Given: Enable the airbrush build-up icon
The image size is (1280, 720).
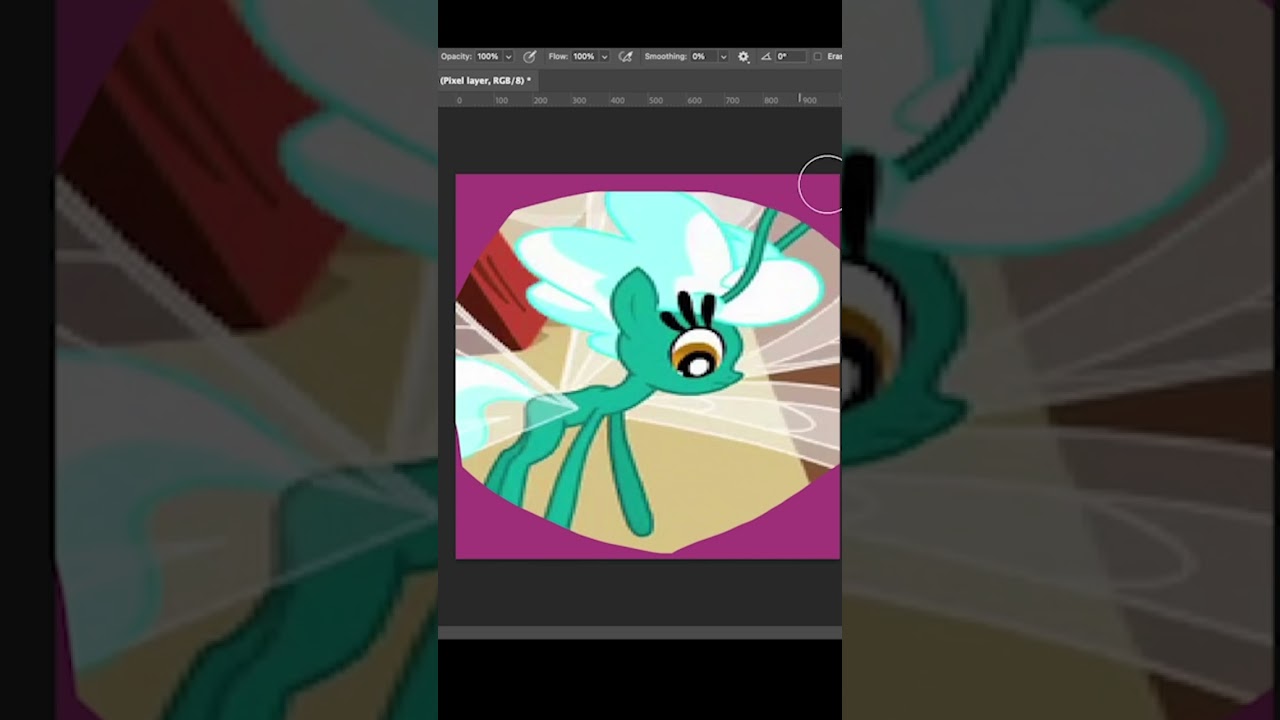Looking at the screenshot, I should [x=625, y=57].
